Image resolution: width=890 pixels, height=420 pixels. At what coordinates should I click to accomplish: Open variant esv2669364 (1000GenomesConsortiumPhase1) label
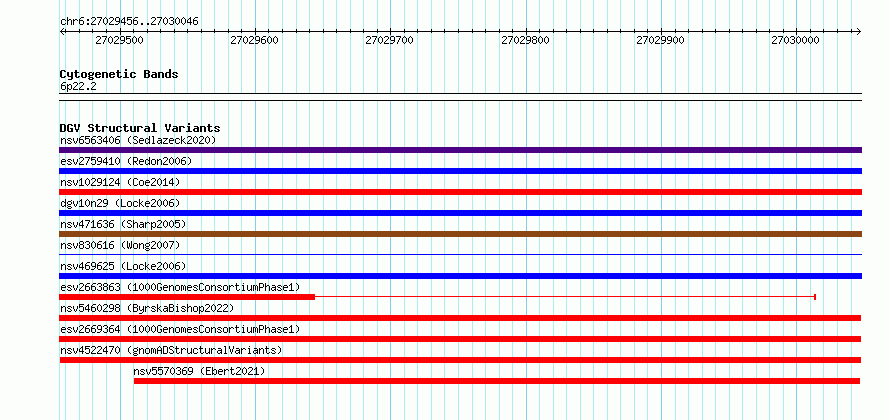tap(180, 329)
